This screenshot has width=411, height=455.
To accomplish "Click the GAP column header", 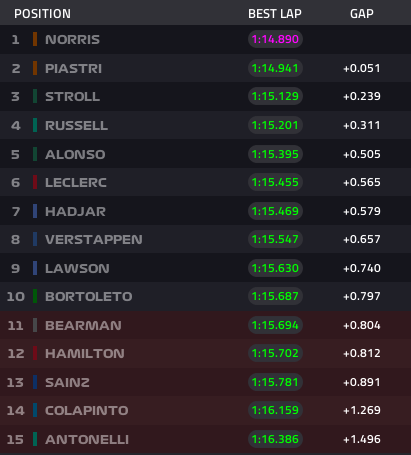I will click(x=362, y=14).
